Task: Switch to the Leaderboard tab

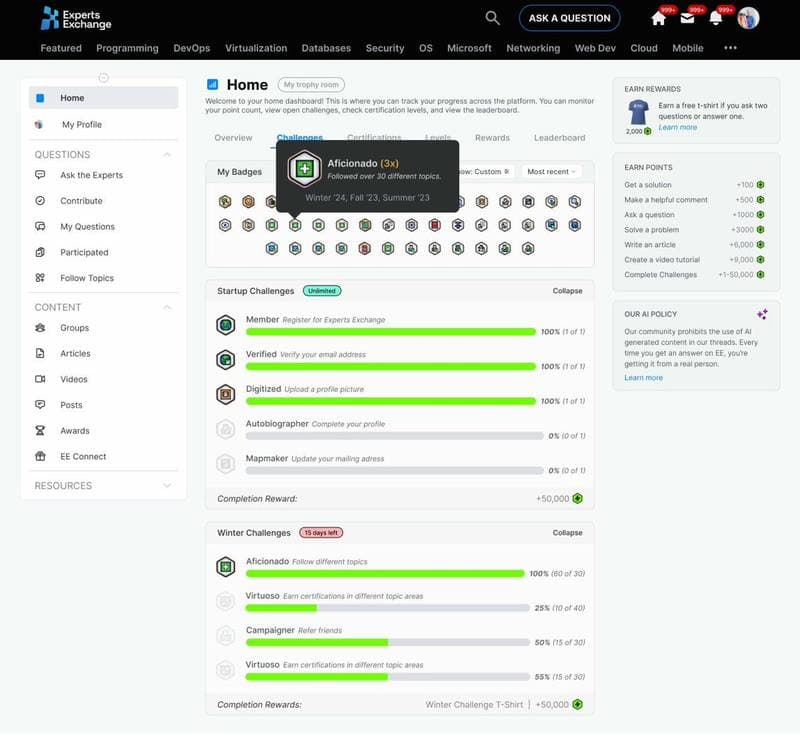Action: [559, 138]
